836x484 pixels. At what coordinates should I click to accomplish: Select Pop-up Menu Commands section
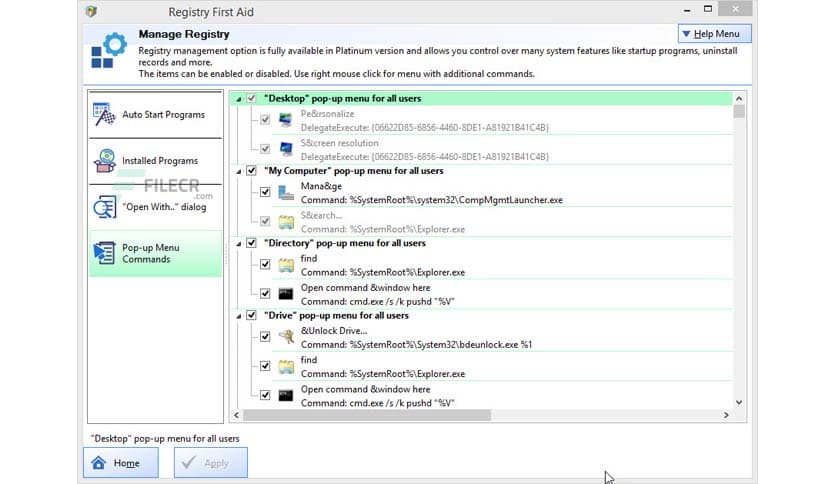pos(155,254)
